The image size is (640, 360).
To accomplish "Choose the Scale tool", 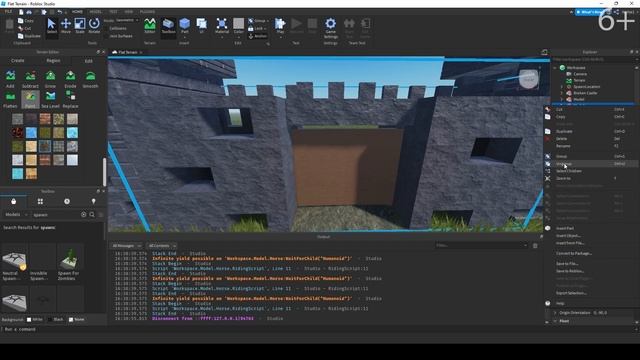I will click(80, 26).
